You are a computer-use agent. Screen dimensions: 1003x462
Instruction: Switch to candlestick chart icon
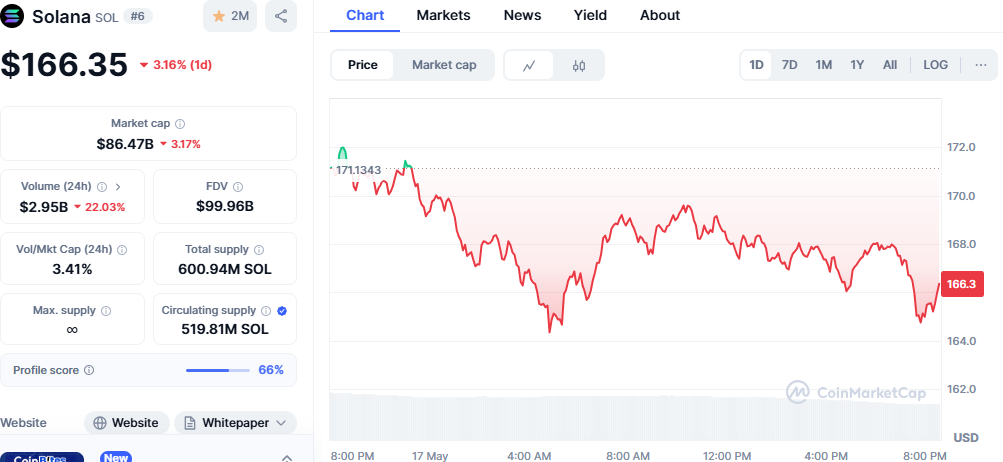coord(579,65)
